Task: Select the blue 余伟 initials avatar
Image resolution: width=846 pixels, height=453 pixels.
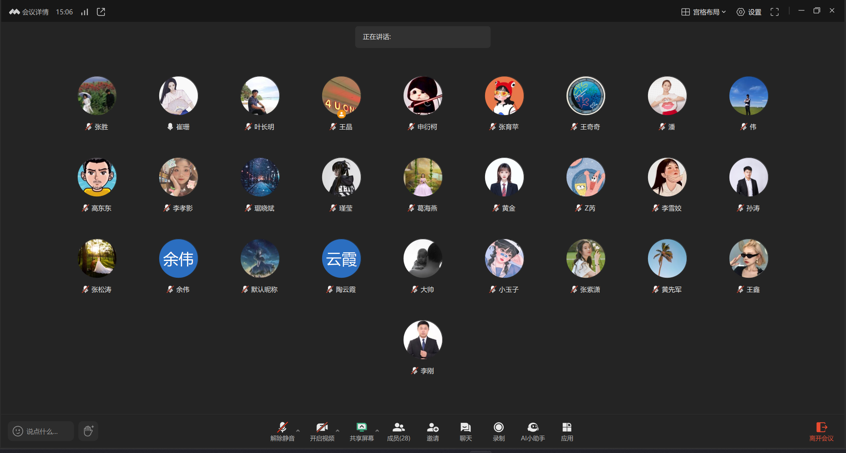Action: [x=179, y=258]
